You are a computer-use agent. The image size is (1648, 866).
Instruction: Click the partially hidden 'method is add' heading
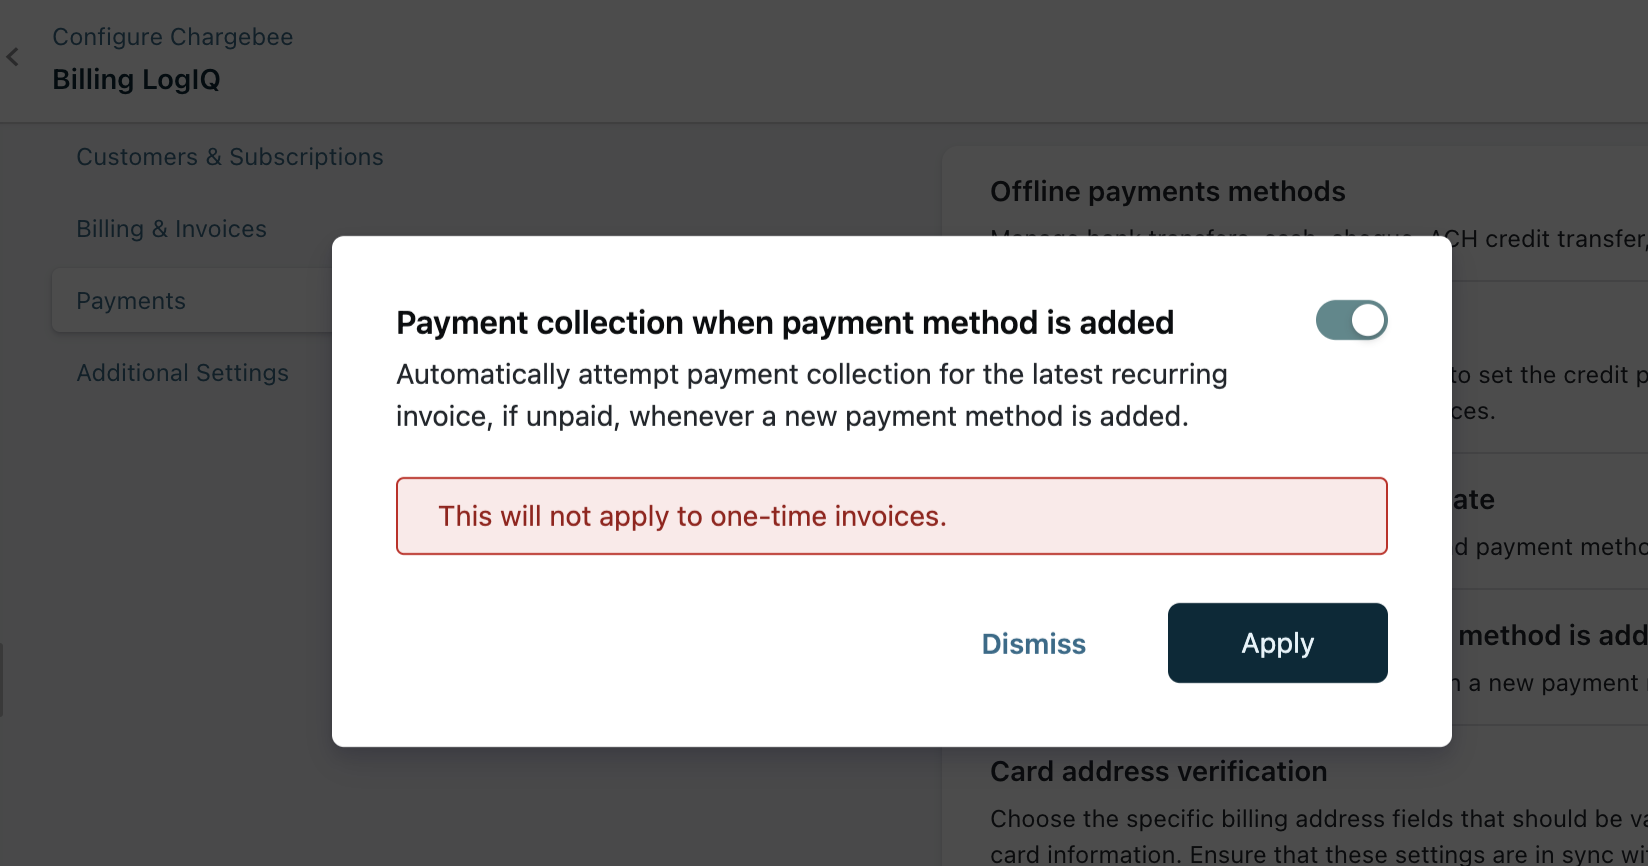click(1551, 636)
